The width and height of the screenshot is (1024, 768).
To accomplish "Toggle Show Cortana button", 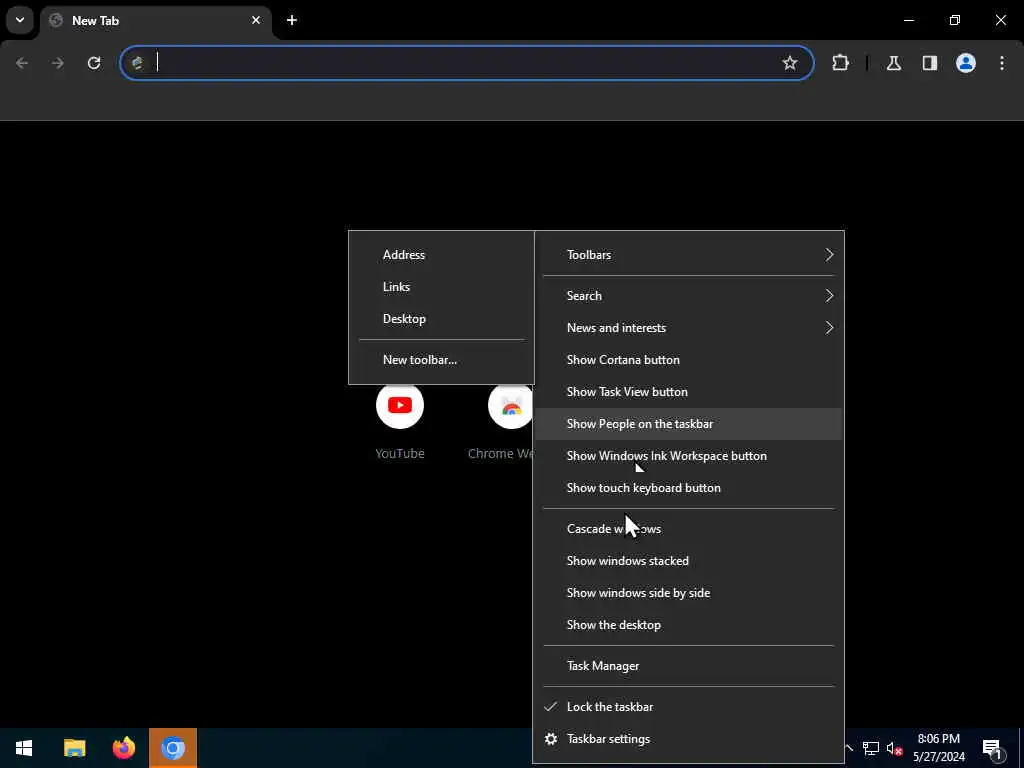I will (689, 360).
